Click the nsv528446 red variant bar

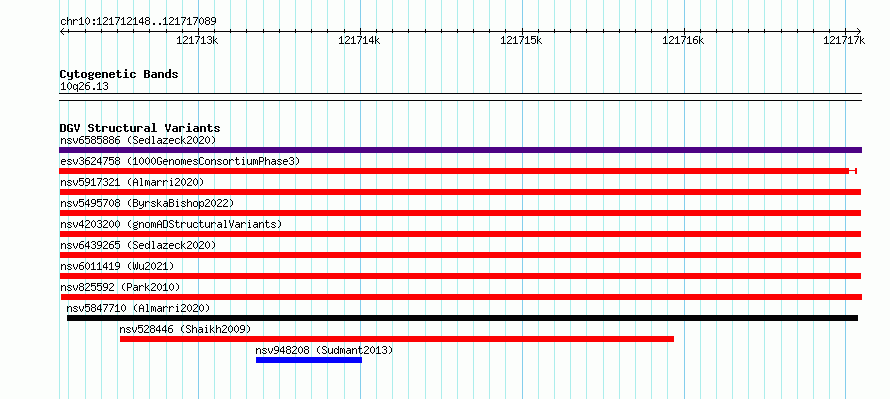point(397,339)
